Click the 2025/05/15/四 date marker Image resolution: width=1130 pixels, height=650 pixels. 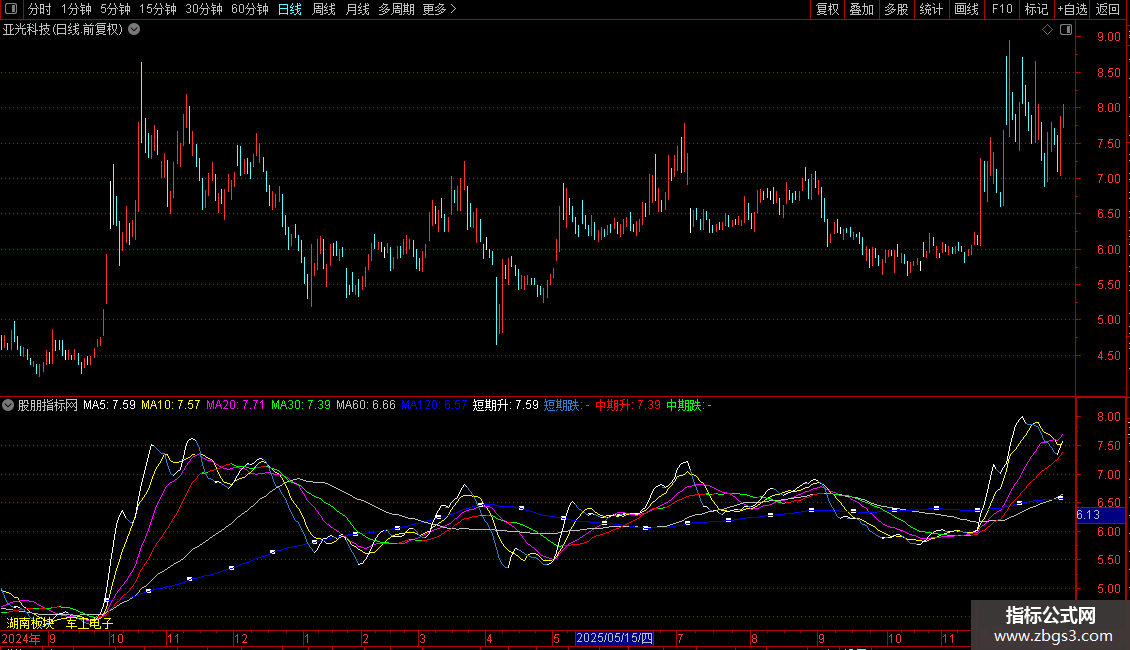(615, 638)
